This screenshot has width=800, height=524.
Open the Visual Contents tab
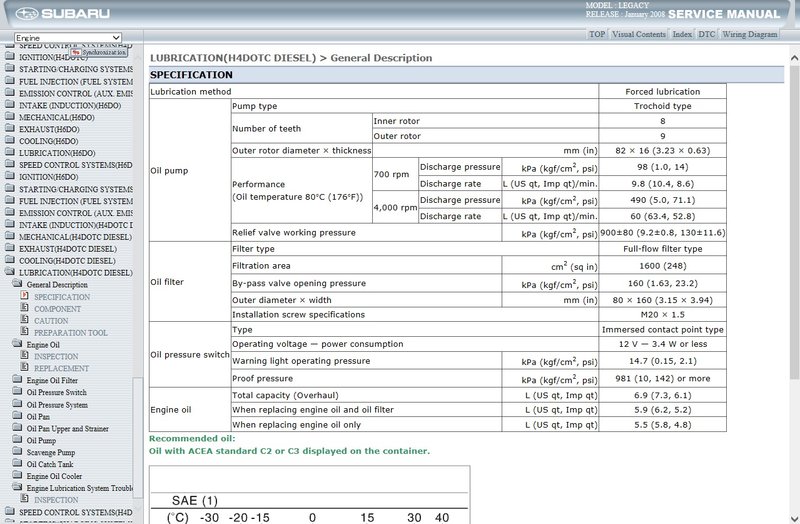(x=639, y=34)
